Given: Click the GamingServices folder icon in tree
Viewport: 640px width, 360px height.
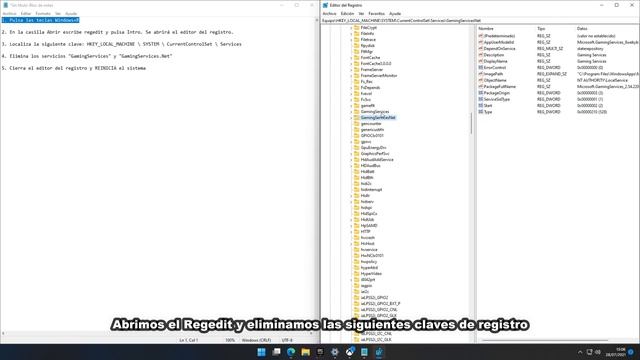Looking at the screenshot, I should 356,111.
